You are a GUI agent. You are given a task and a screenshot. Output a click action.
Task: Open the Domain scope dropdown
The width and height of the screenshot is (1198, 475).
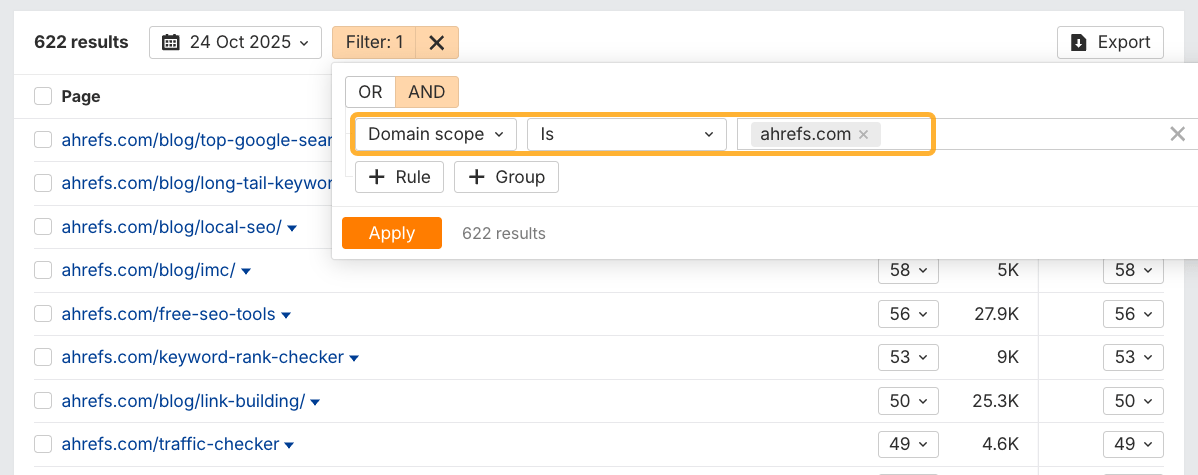click(x=435, y=134)
